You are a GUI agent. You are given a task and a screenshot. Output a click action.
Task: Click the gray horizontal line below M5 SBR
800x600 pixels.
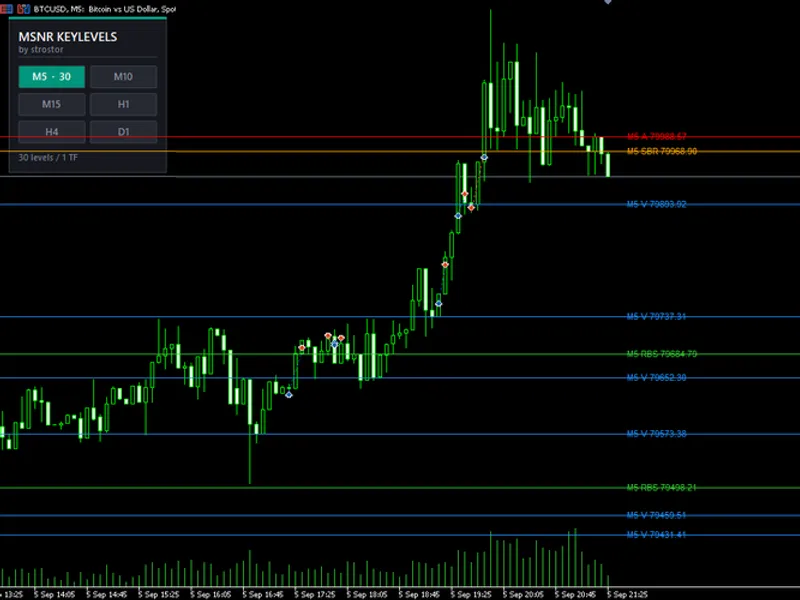(400, 177)
